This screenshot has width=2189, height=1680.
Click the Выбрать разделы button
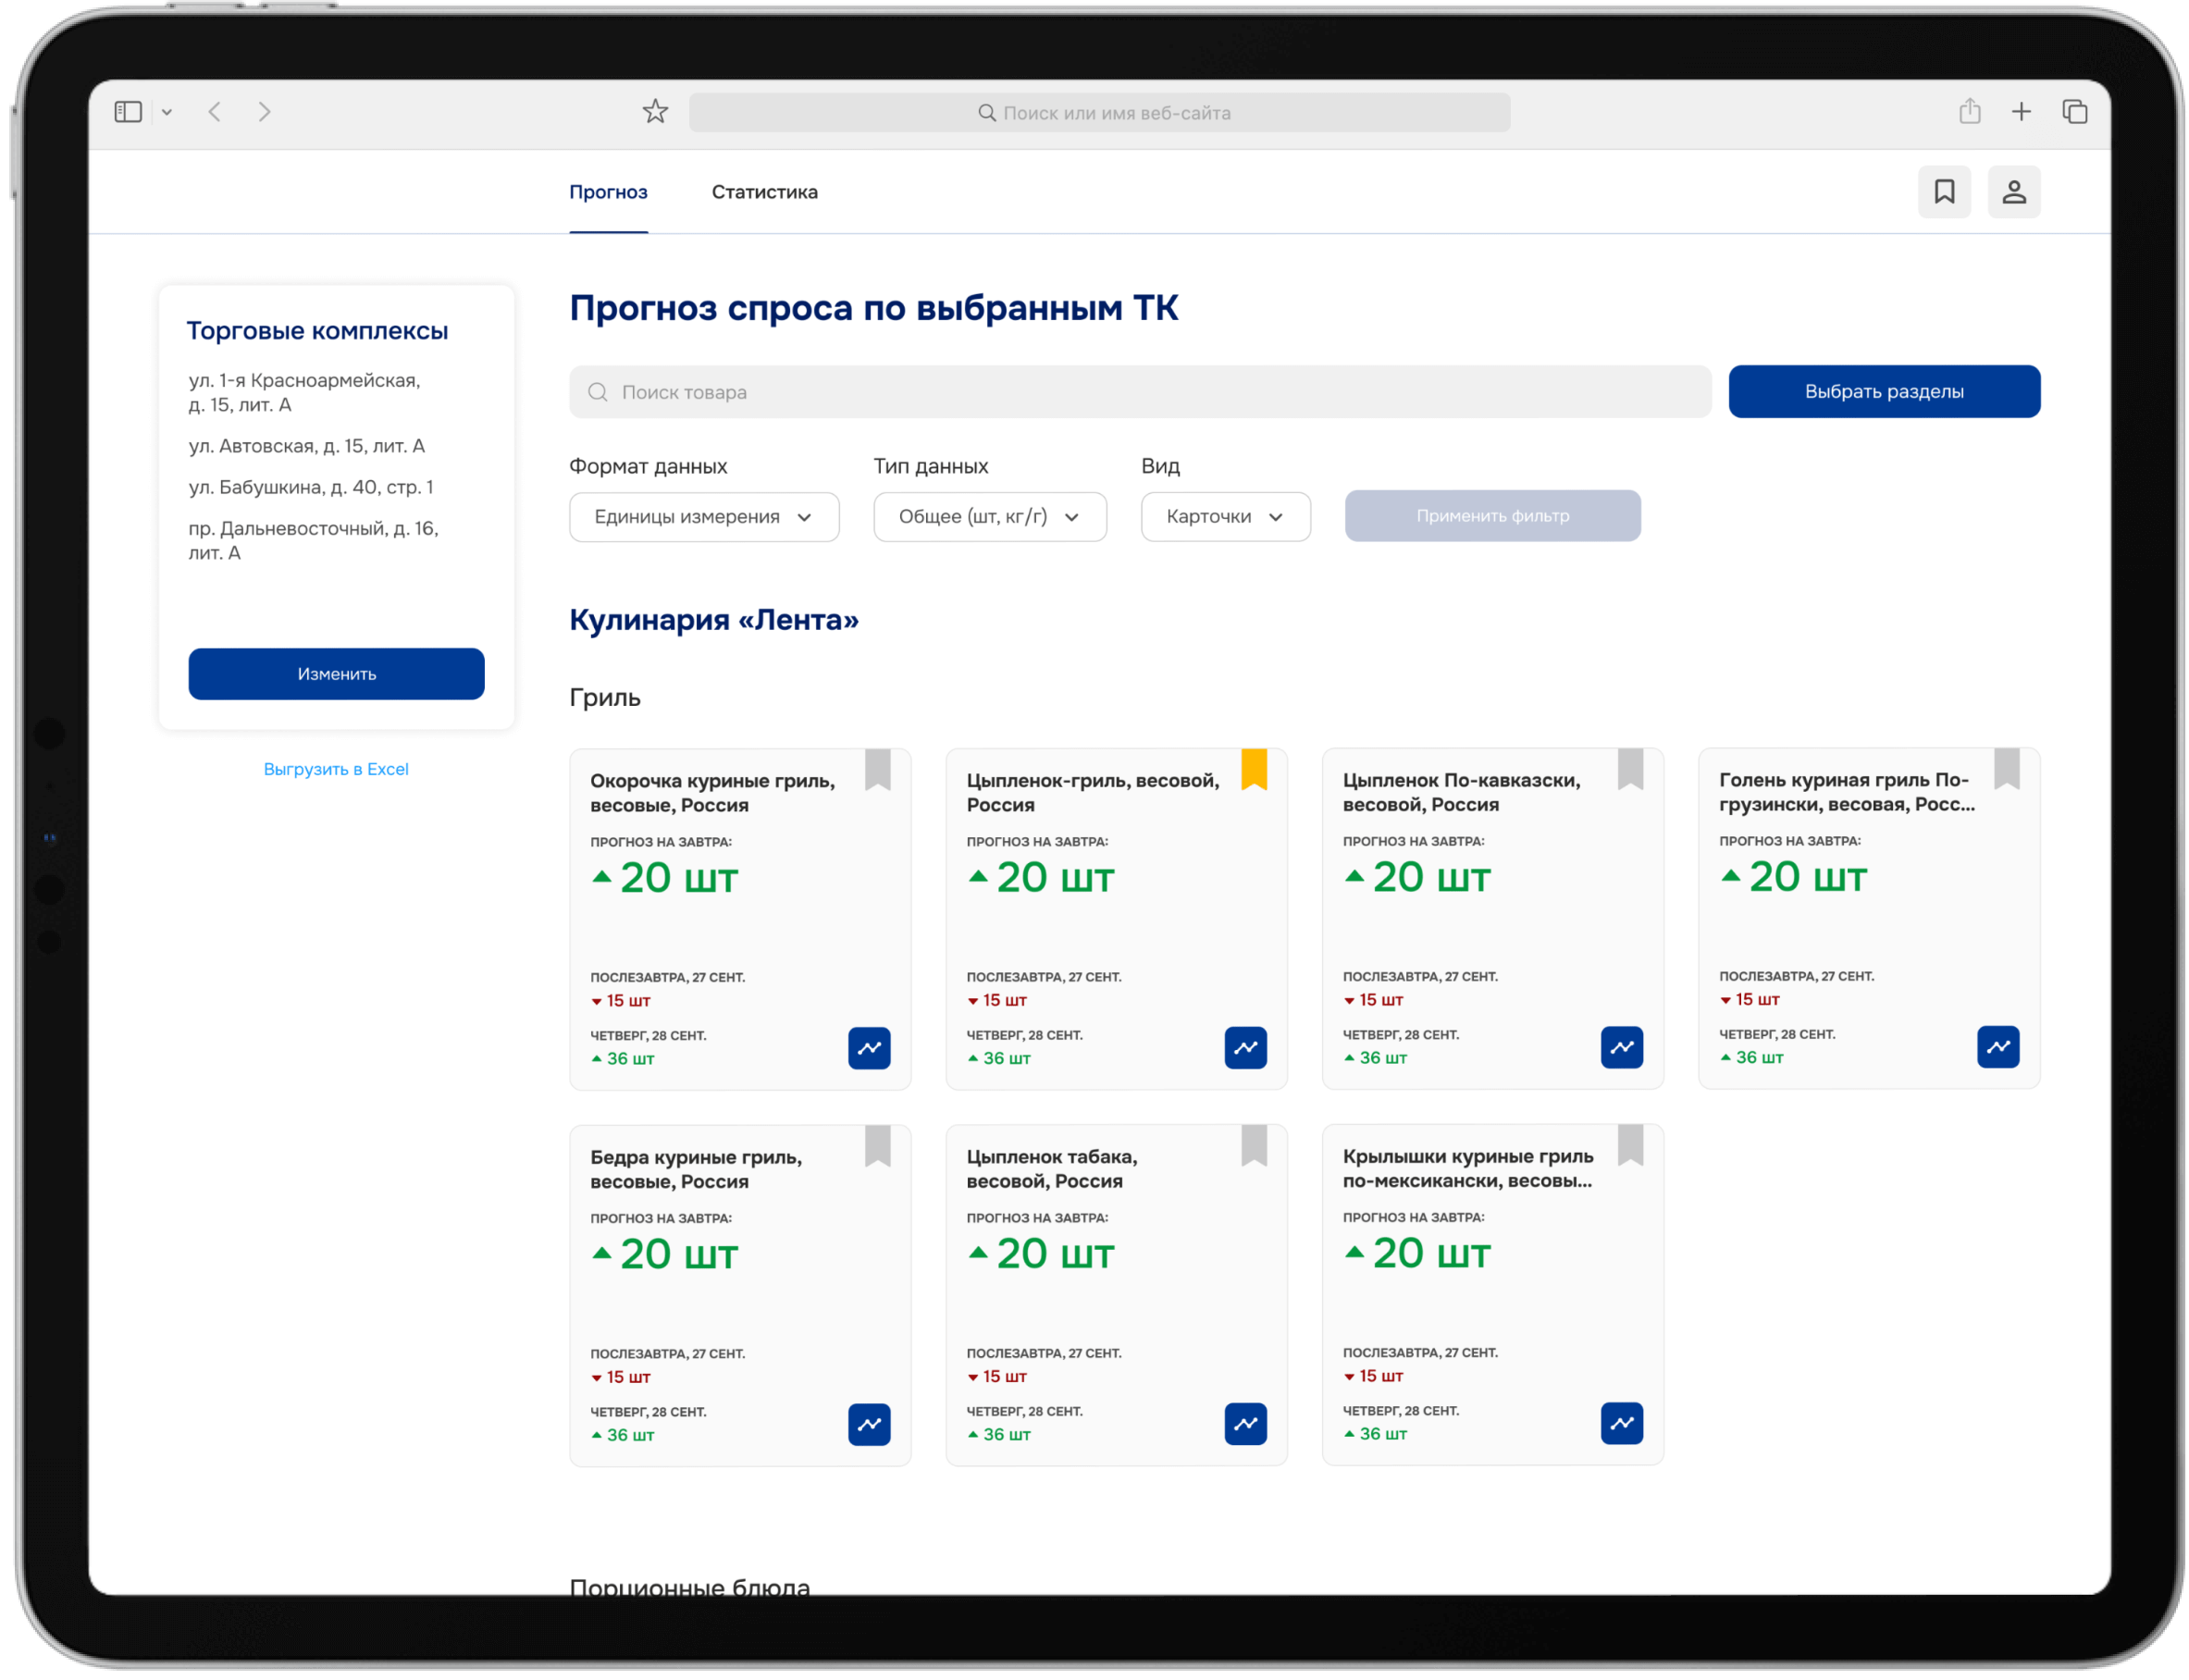pos(1886,392)
